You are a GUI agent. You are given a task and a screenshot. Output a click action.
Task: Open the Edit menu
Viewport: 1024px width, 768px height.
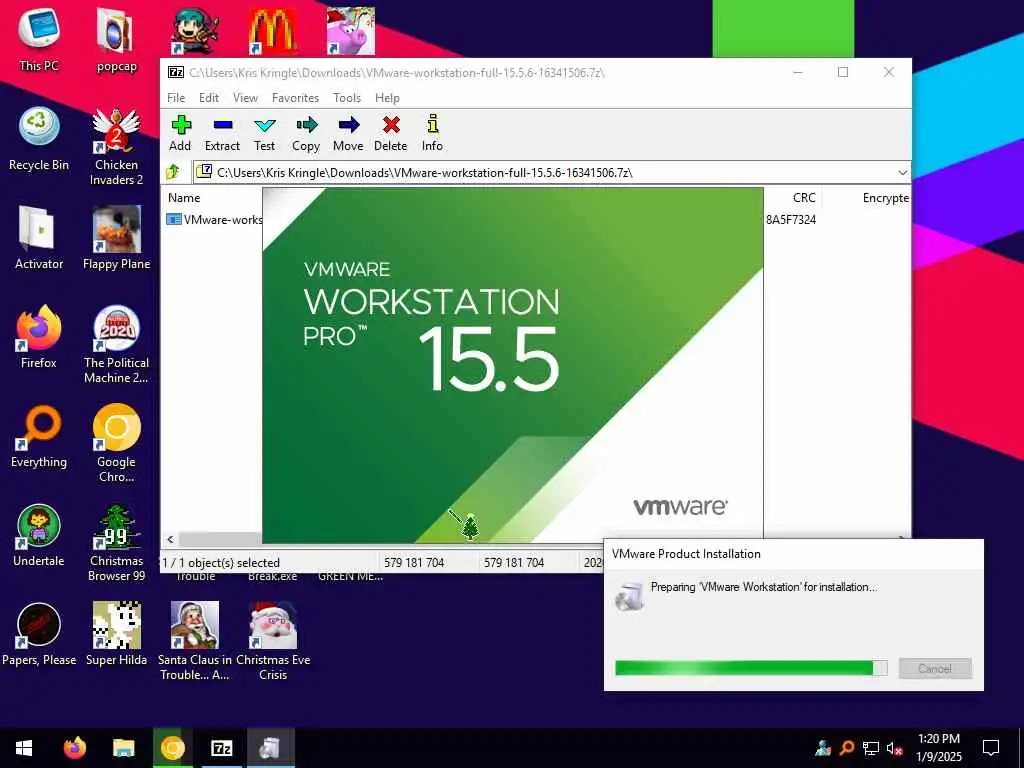click(x=209, y=97)
